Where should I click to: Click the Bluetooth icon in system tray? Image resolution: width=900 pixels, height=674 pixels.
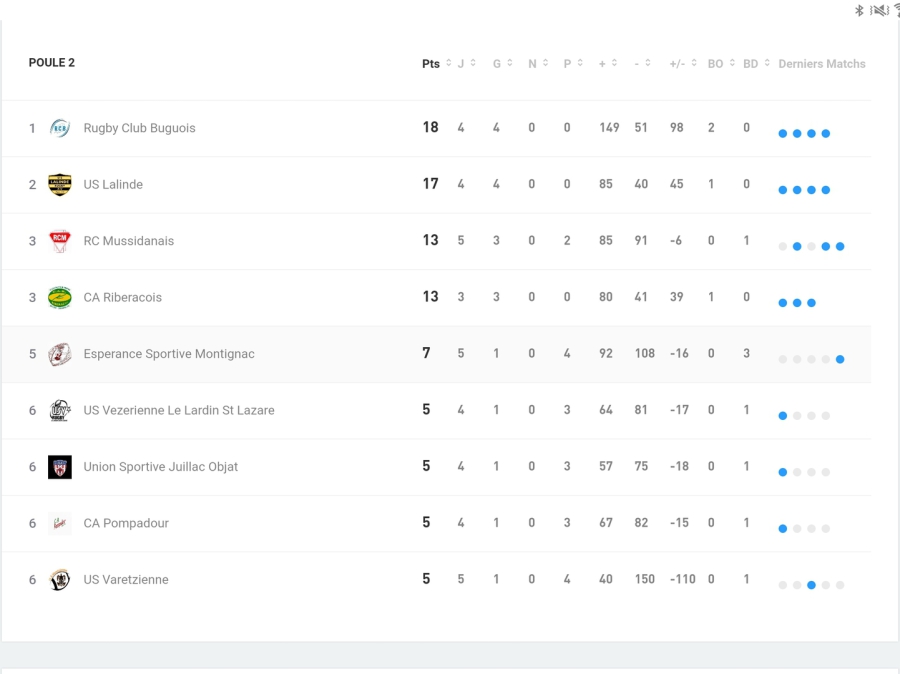(859, 10)
